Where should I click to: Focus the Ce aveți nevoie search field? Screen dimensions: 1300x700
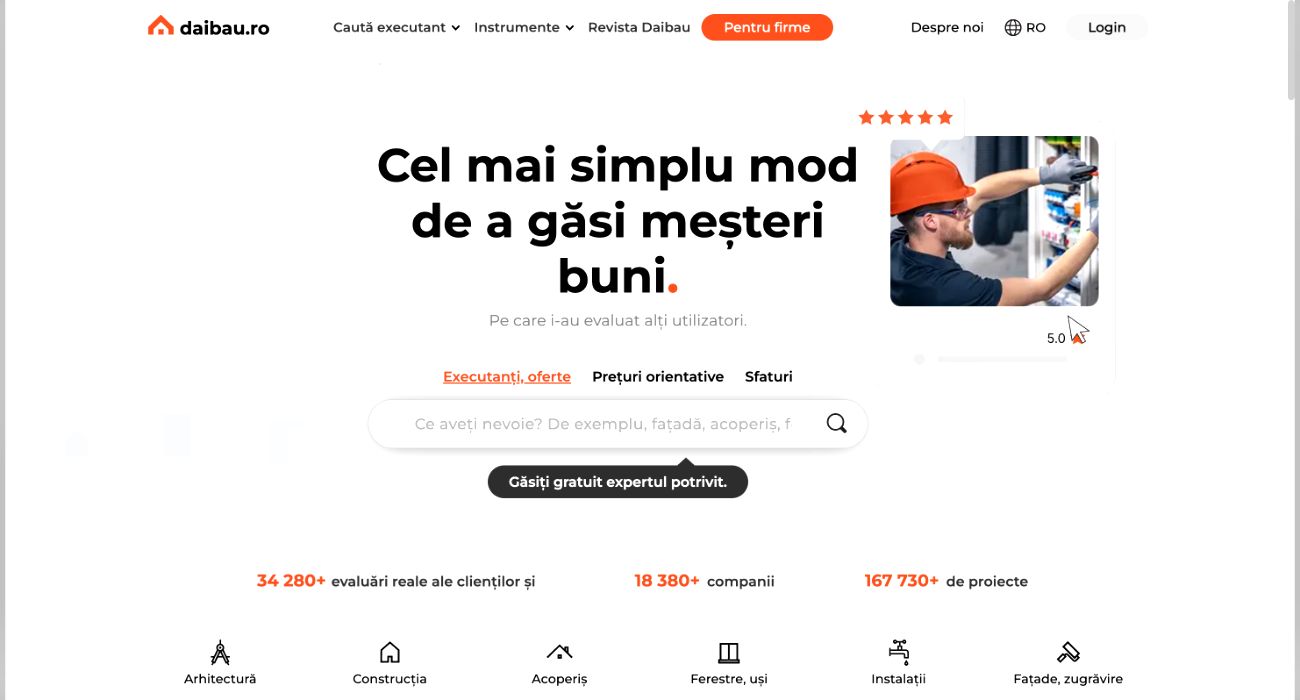coord(602,424)
